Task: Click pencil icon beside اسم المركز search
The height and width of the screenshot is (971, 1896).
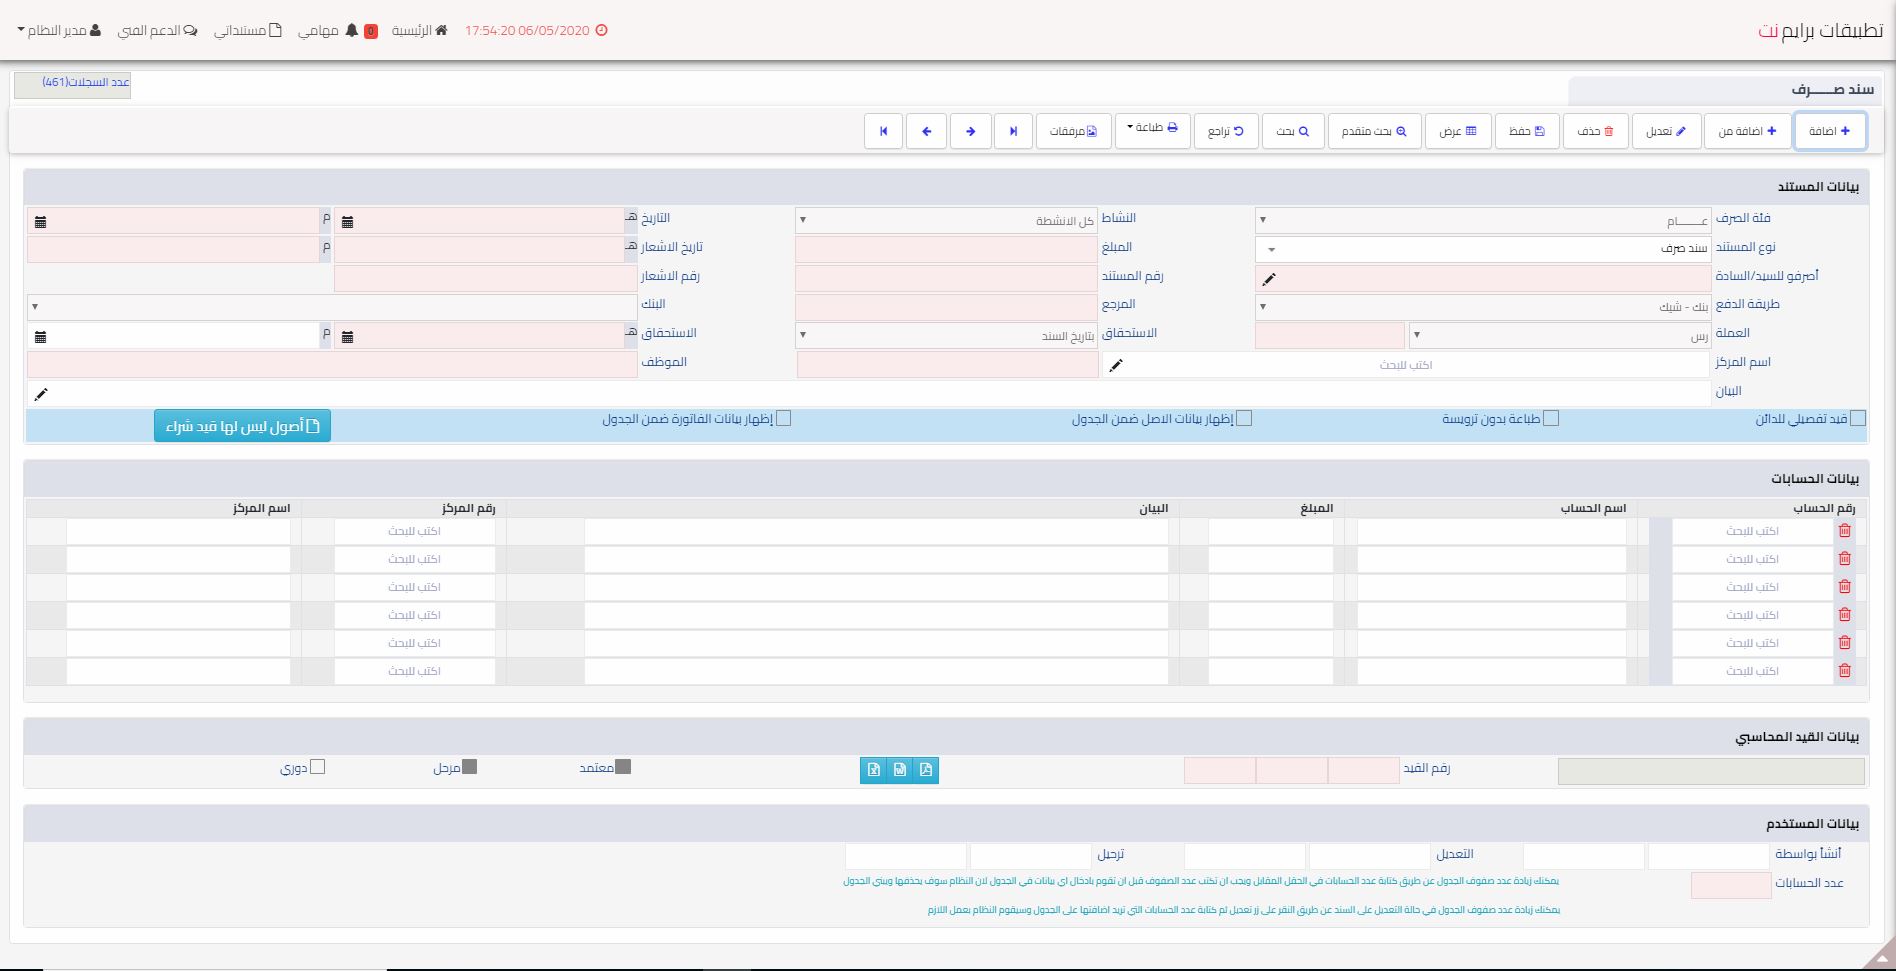Action: [x=1116, y=365]
